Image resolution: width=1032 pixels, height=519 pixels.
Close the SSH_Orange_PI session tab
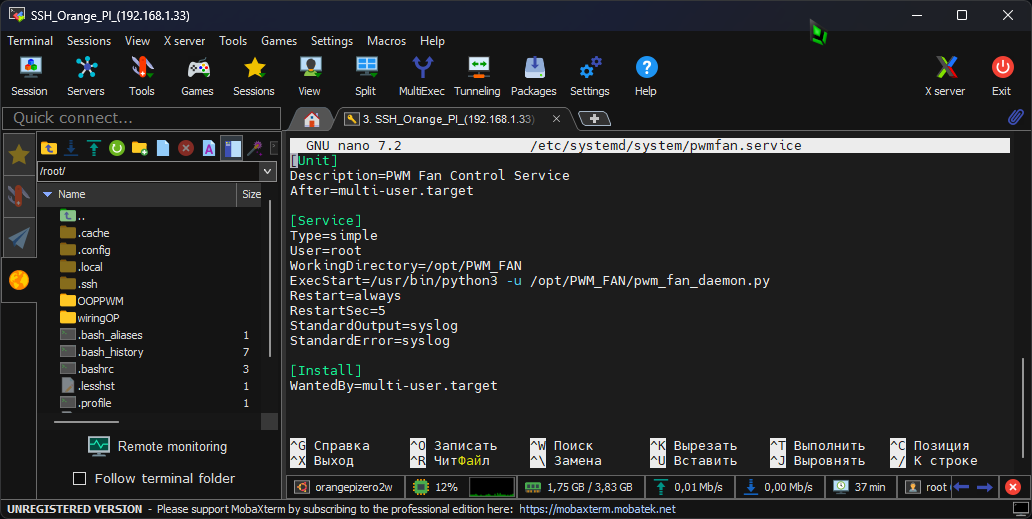(x=556, y=119)
